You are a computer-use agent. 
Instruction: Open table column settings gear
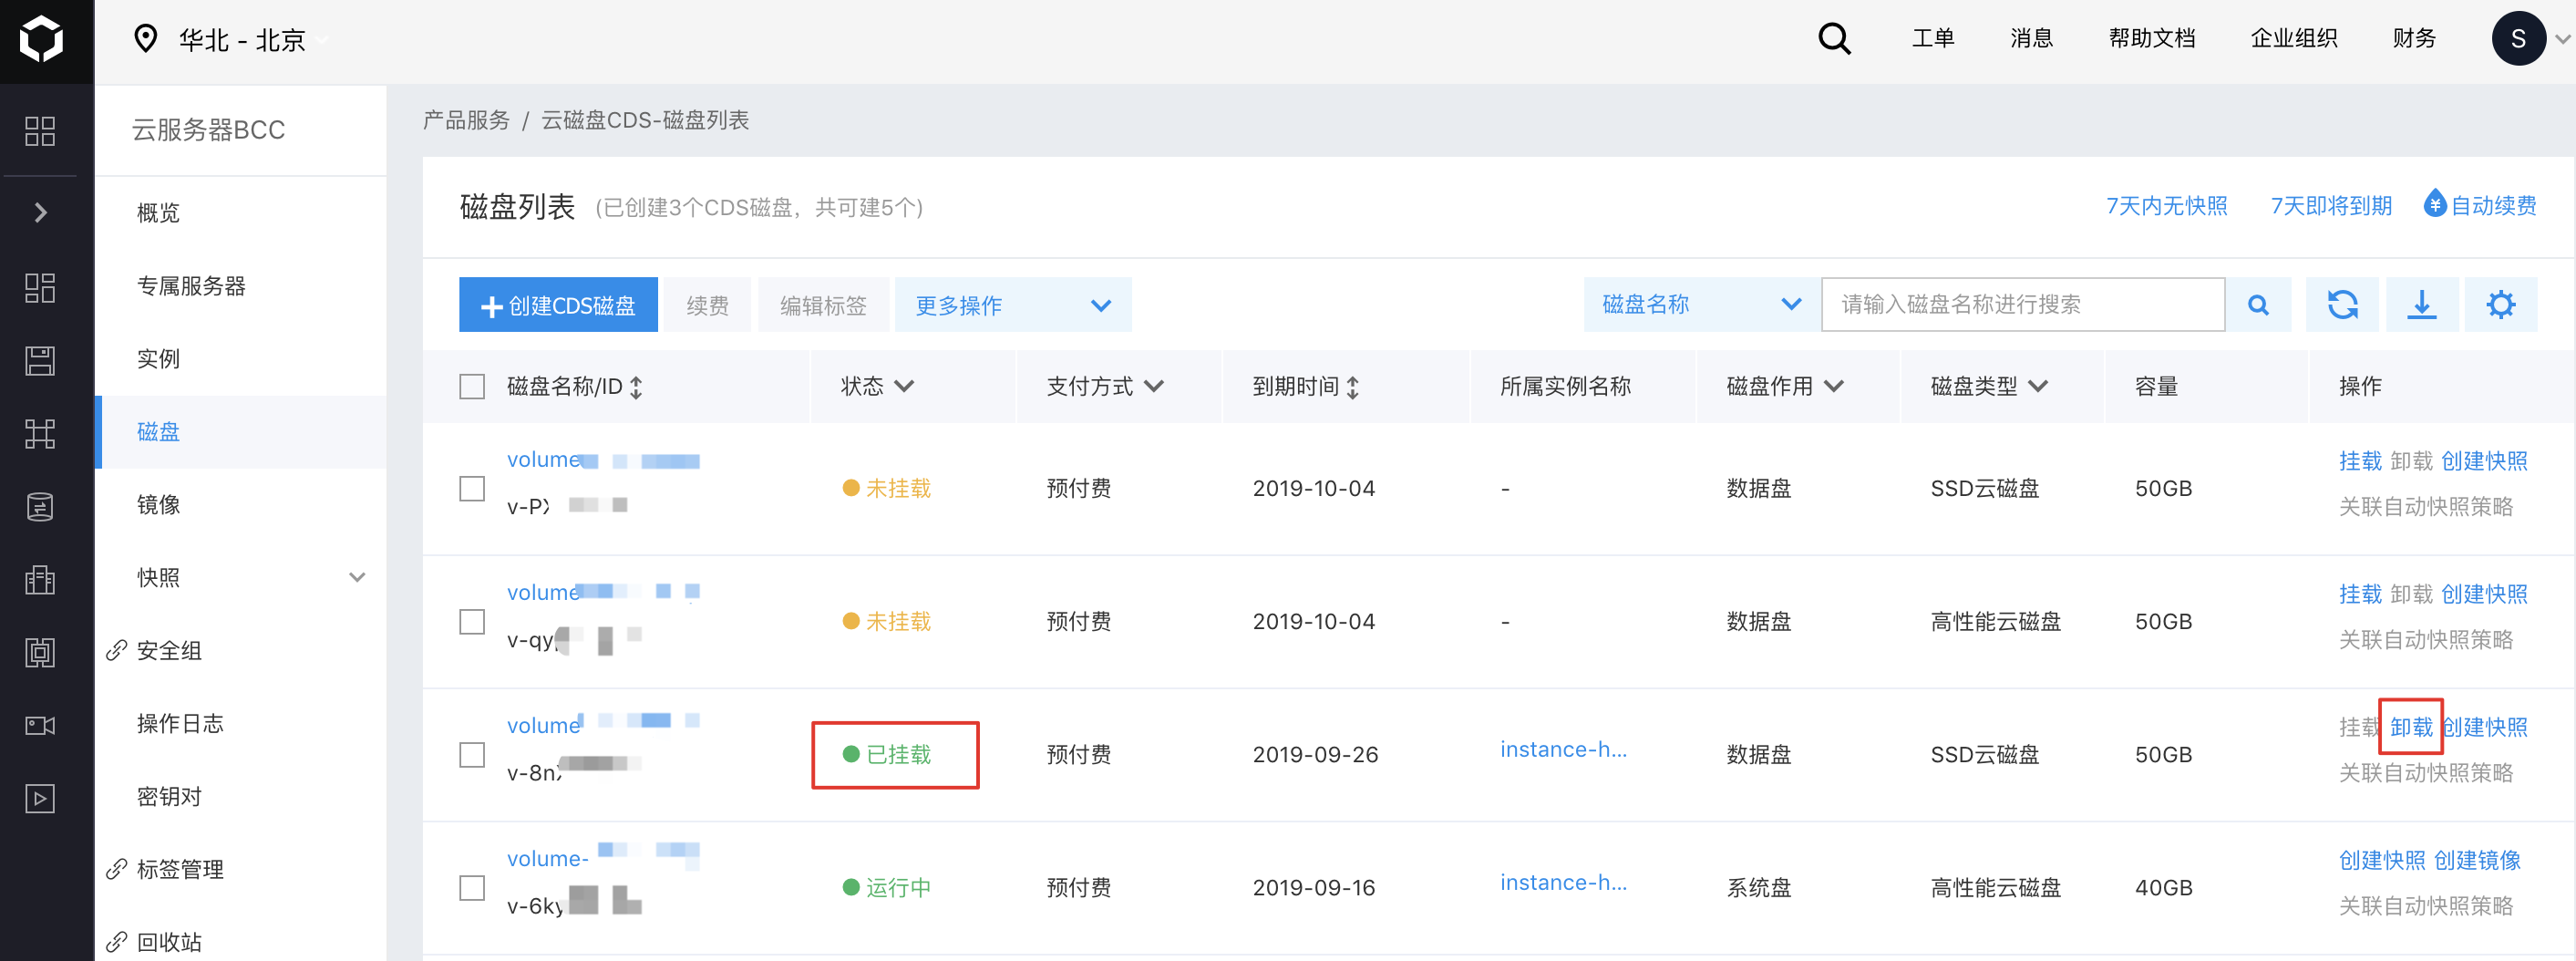click(2501, 305)
